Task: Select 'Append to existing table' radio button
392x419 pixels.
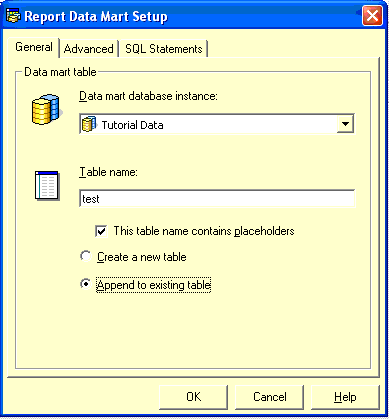Action: (x=86, y=285)
